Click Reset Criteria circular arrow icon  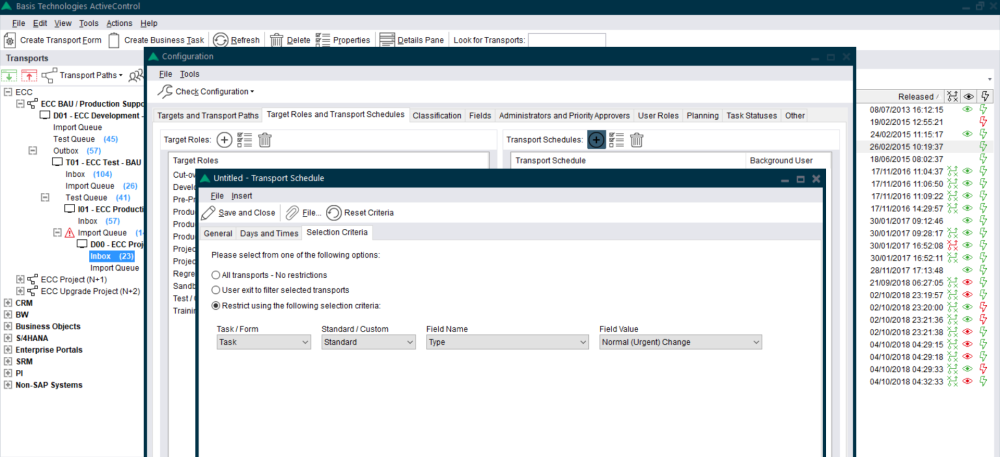pos(334,212)
